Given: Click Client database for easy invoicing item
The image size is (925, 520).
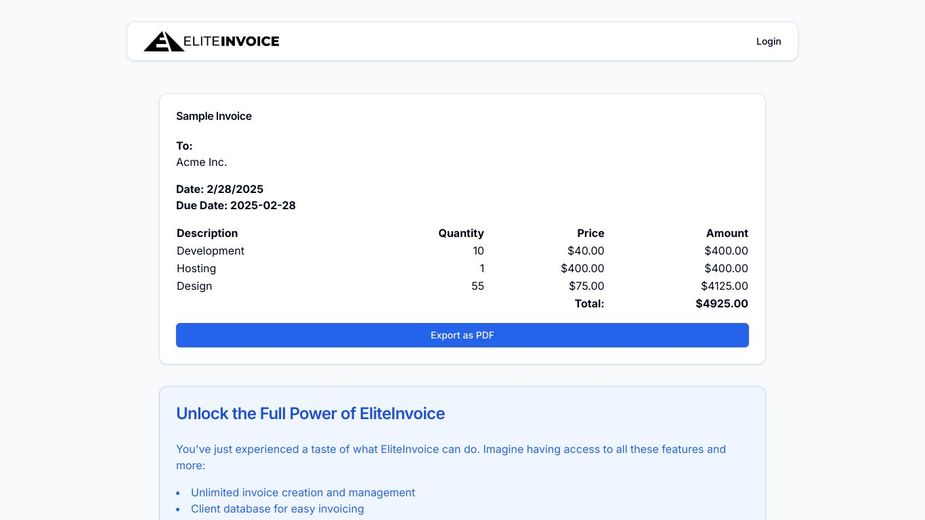Looking at the screenshot, I should [277, 509].
